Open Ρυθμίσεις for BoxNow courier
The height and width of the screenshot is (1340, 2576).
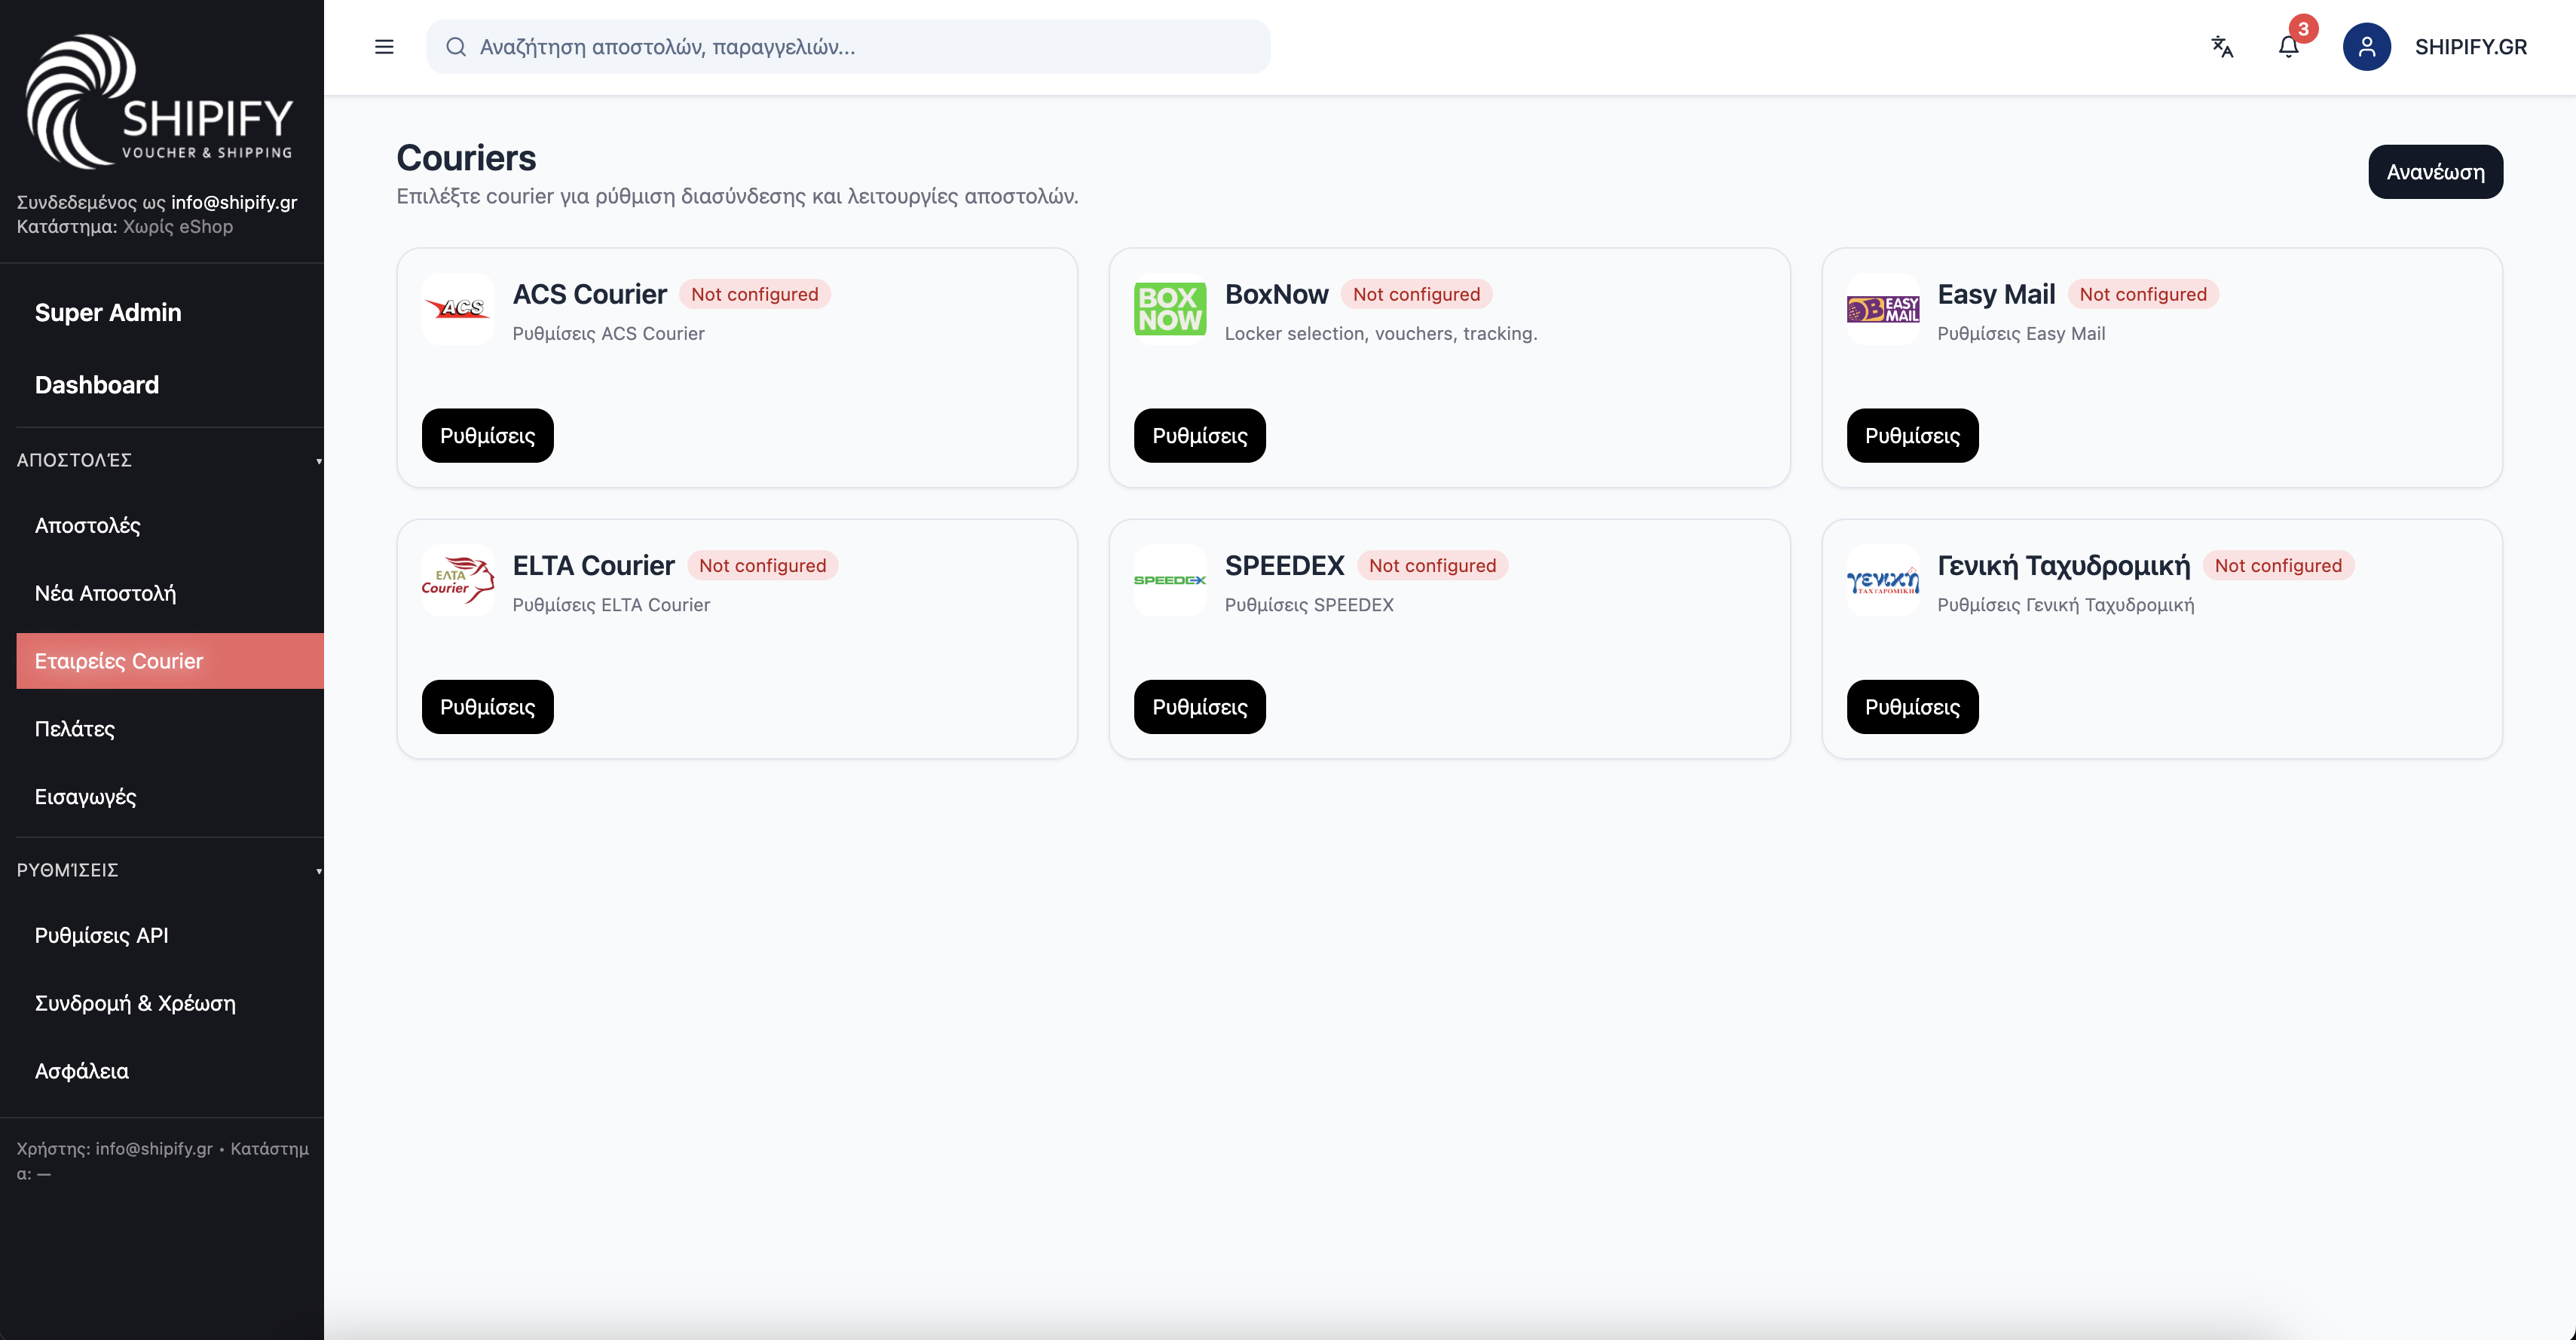click(1199, 436)
